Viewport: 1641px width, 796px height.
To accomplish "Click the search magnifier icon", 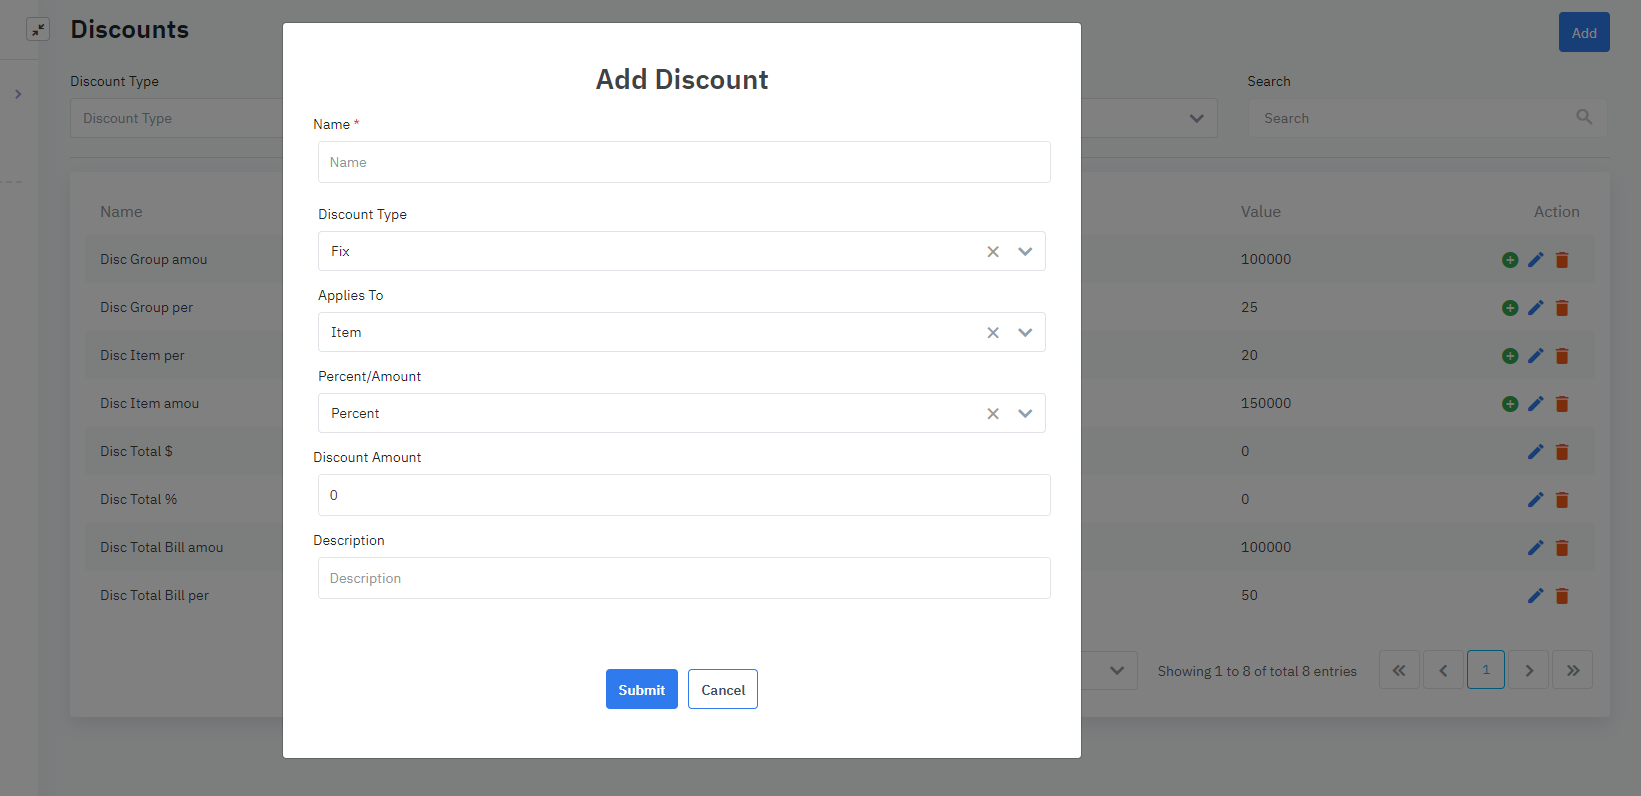I will 1584,118.
